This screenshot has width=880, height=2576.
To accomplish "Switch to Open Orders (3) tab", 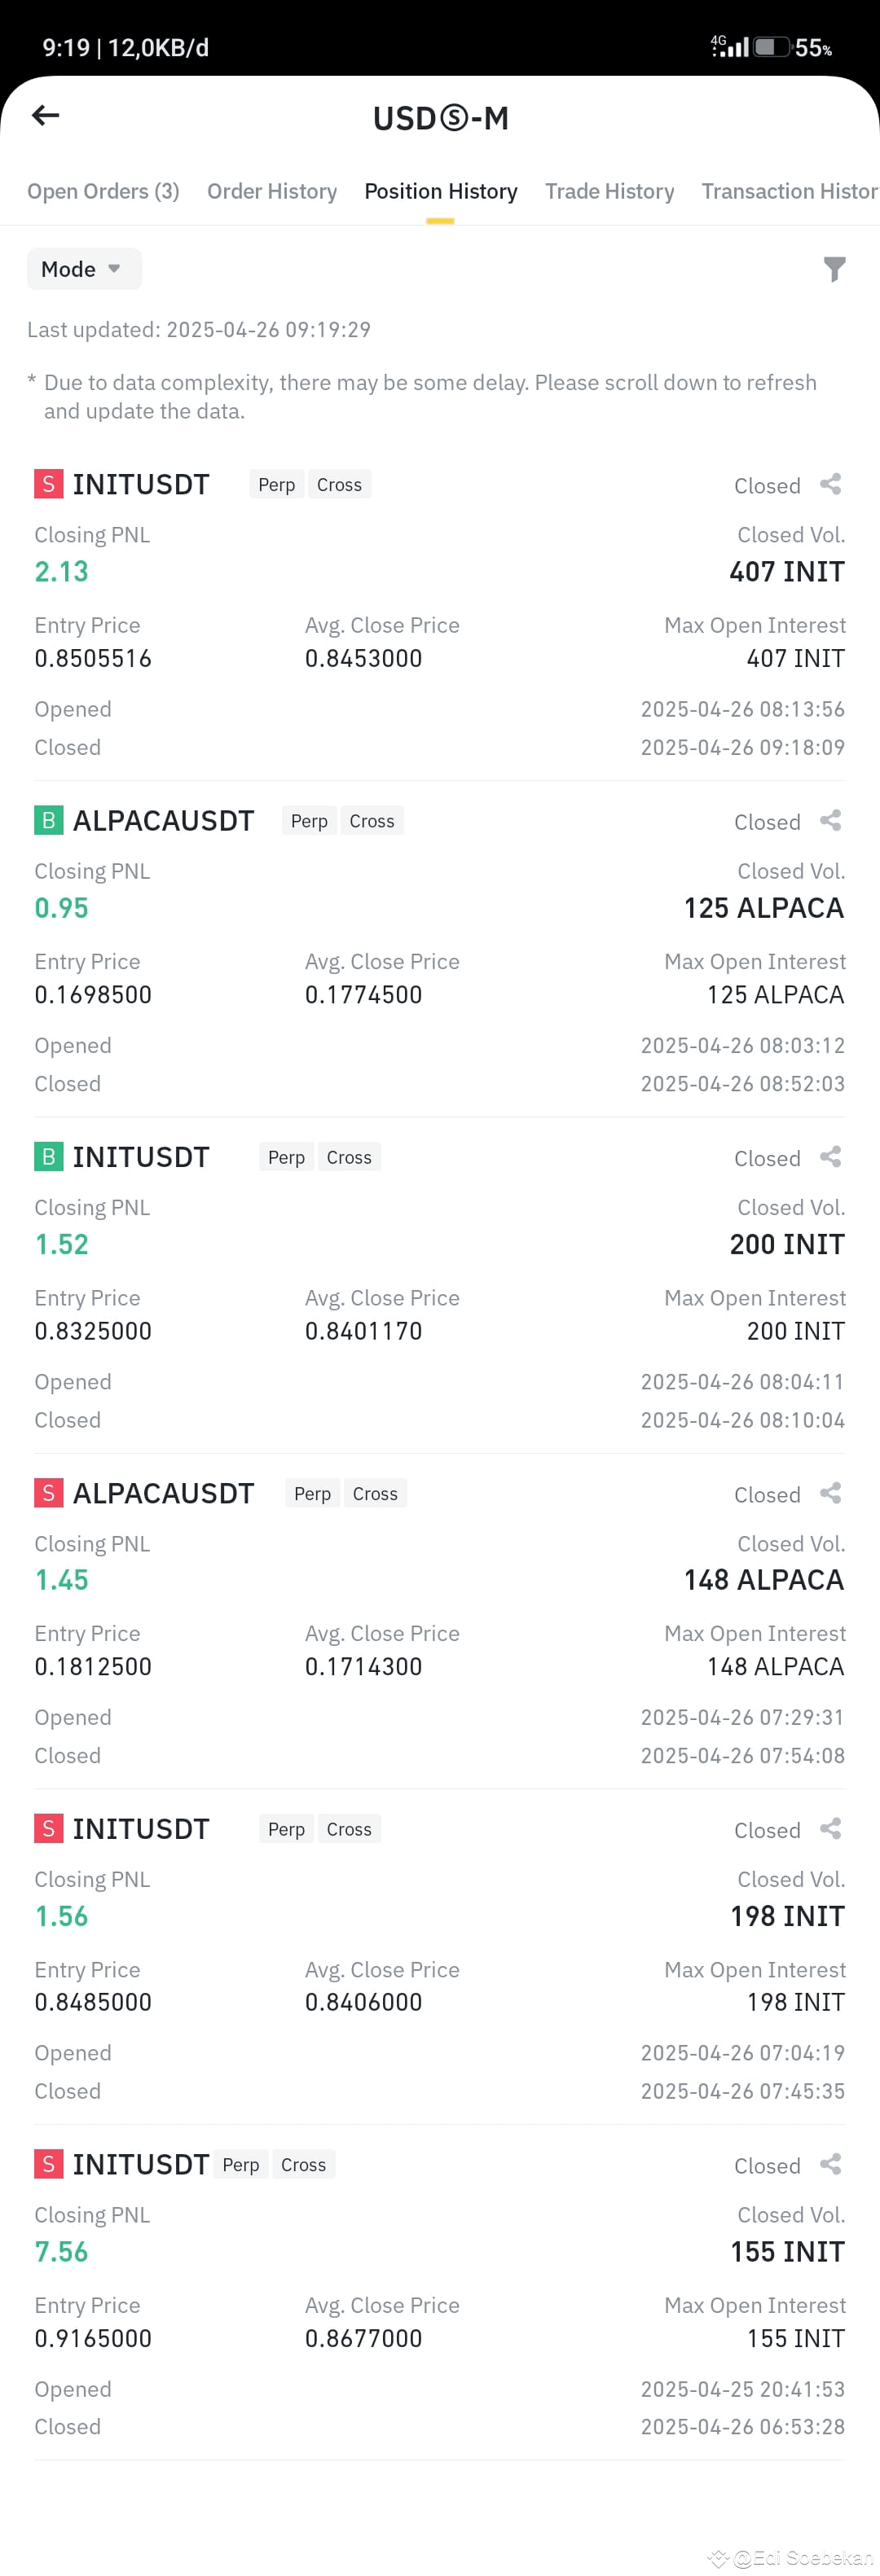I will 103,191.
